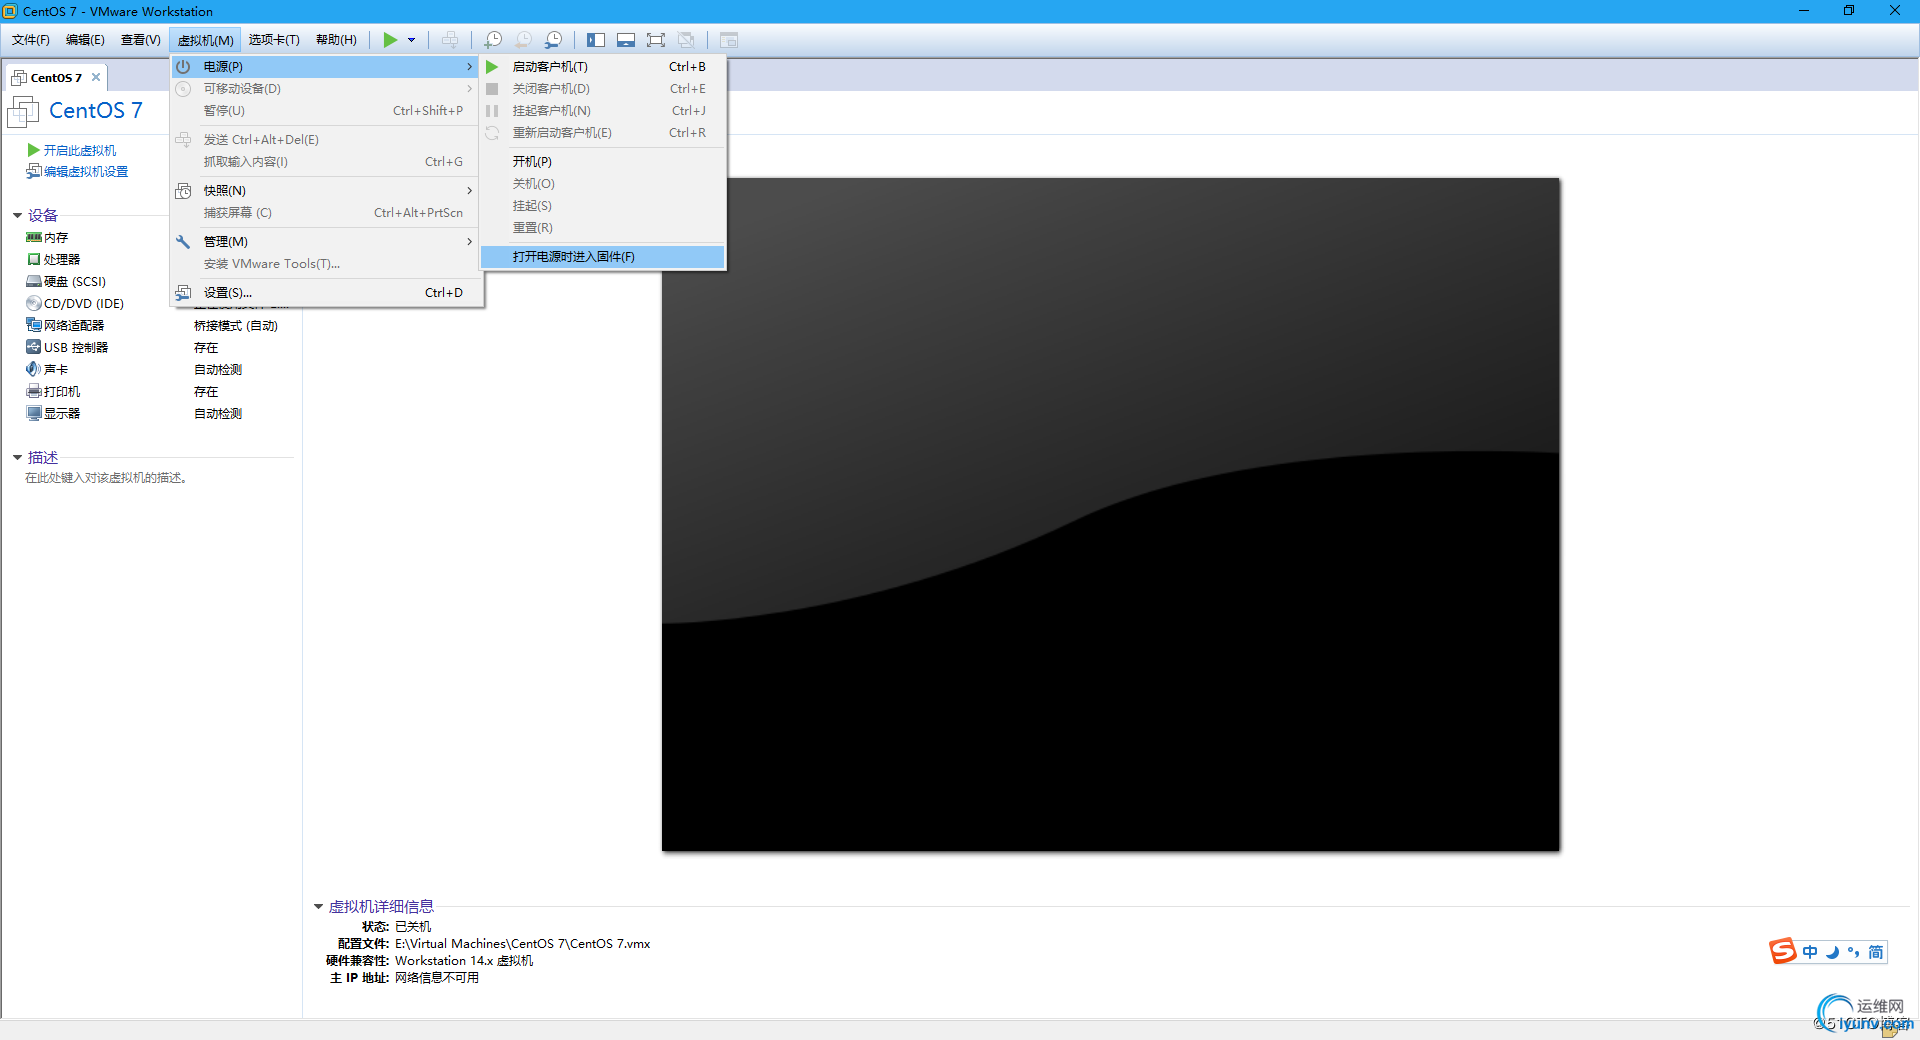1920x1040 pixels.
Task: Choose 开机(P) in power submenu
Action: [603, 161]
